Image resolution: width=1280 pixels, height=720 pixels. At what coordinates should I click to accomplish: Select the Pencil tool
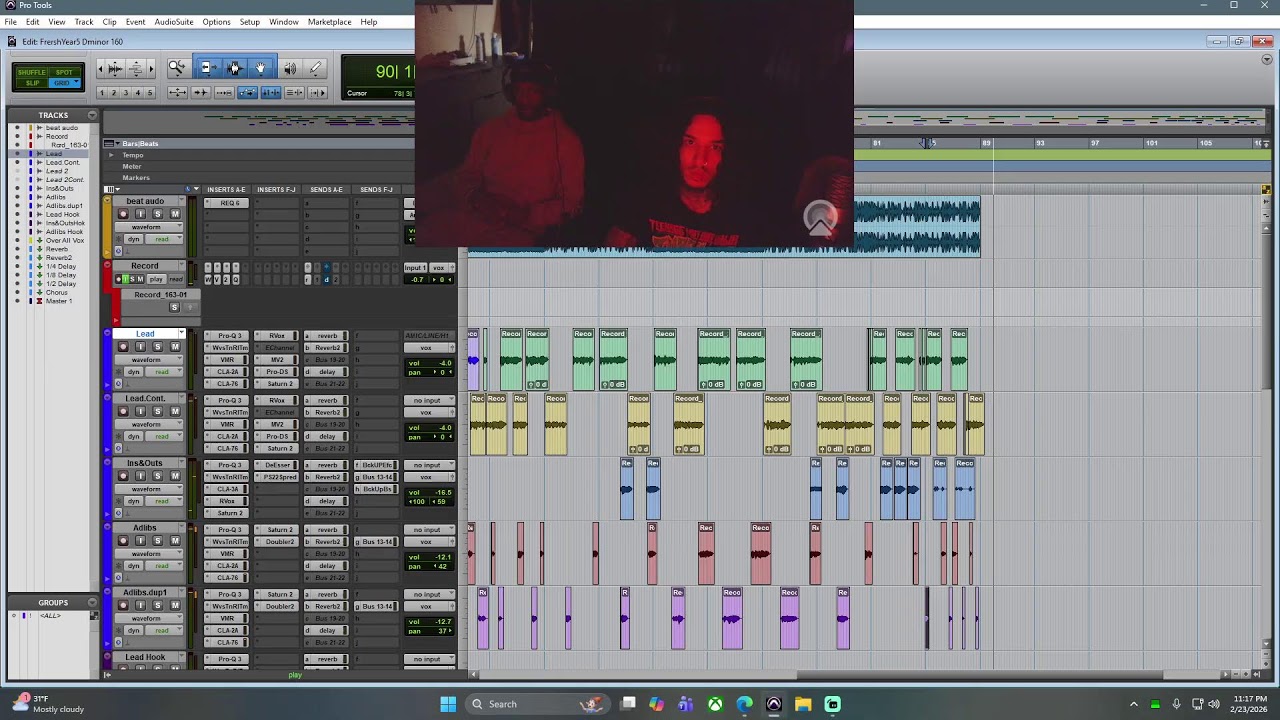point(316,68)
